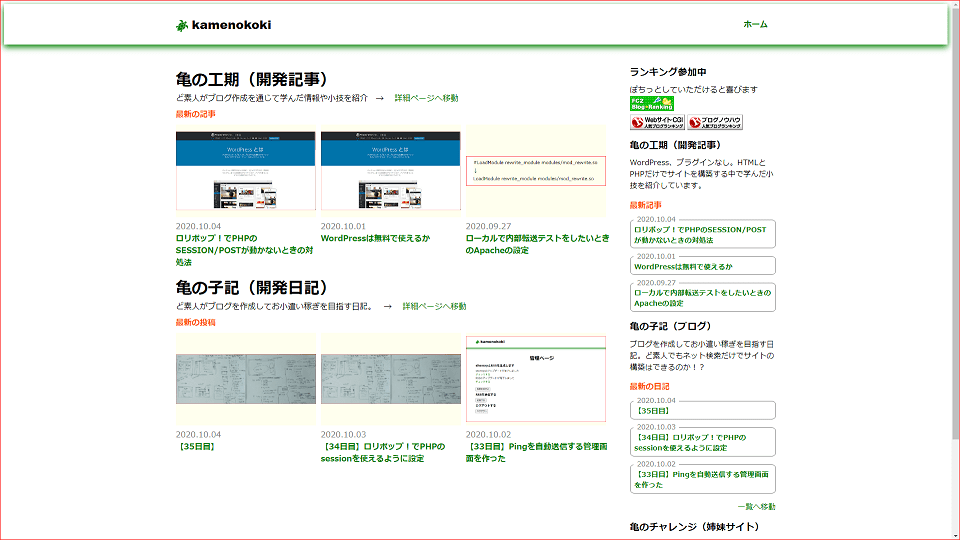960x540 pixels.
Task: Click the date 2020.10.03 under main thumbnails
Action: click(x=343, y=434)
